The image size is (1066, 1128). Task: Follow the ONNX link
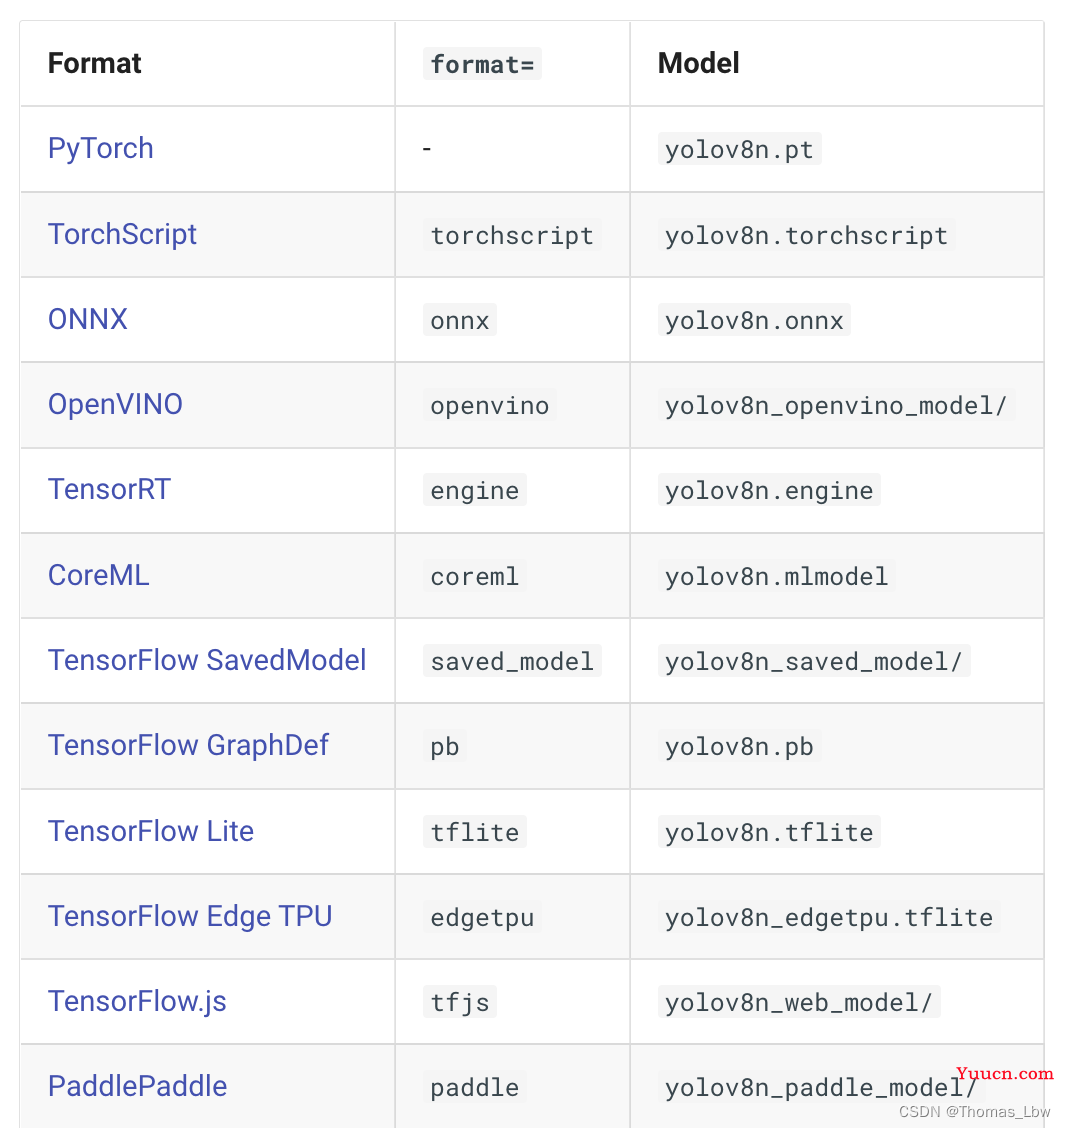[x=88, y=319]
